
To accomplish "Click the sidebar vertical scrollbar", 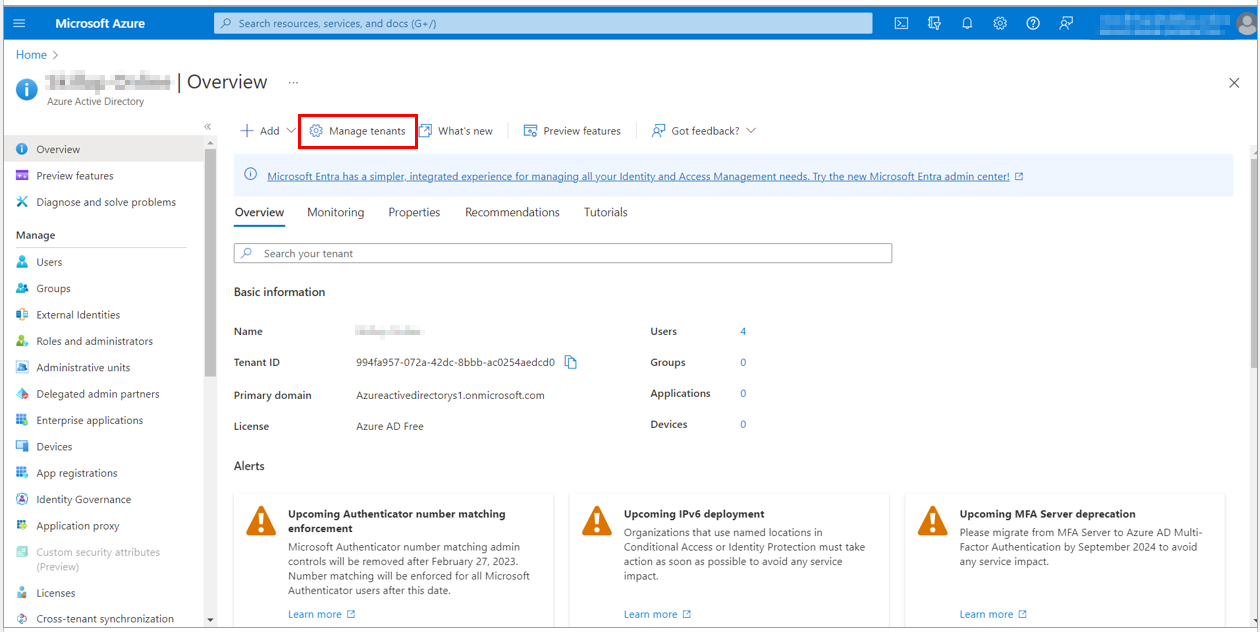I will pyautogui.click(x=210, y=261).
